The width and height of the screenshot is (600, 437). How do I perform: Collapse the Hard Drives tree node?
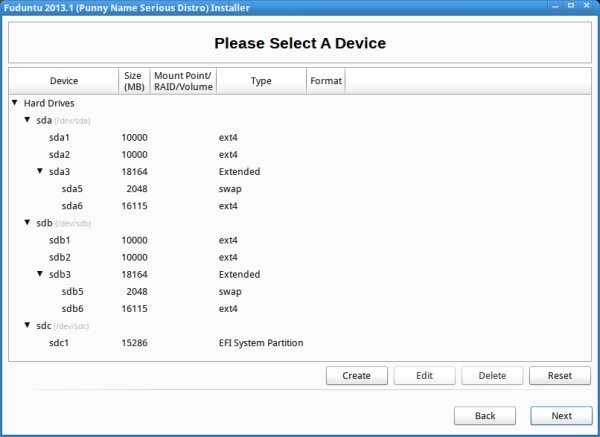(15, 103)
